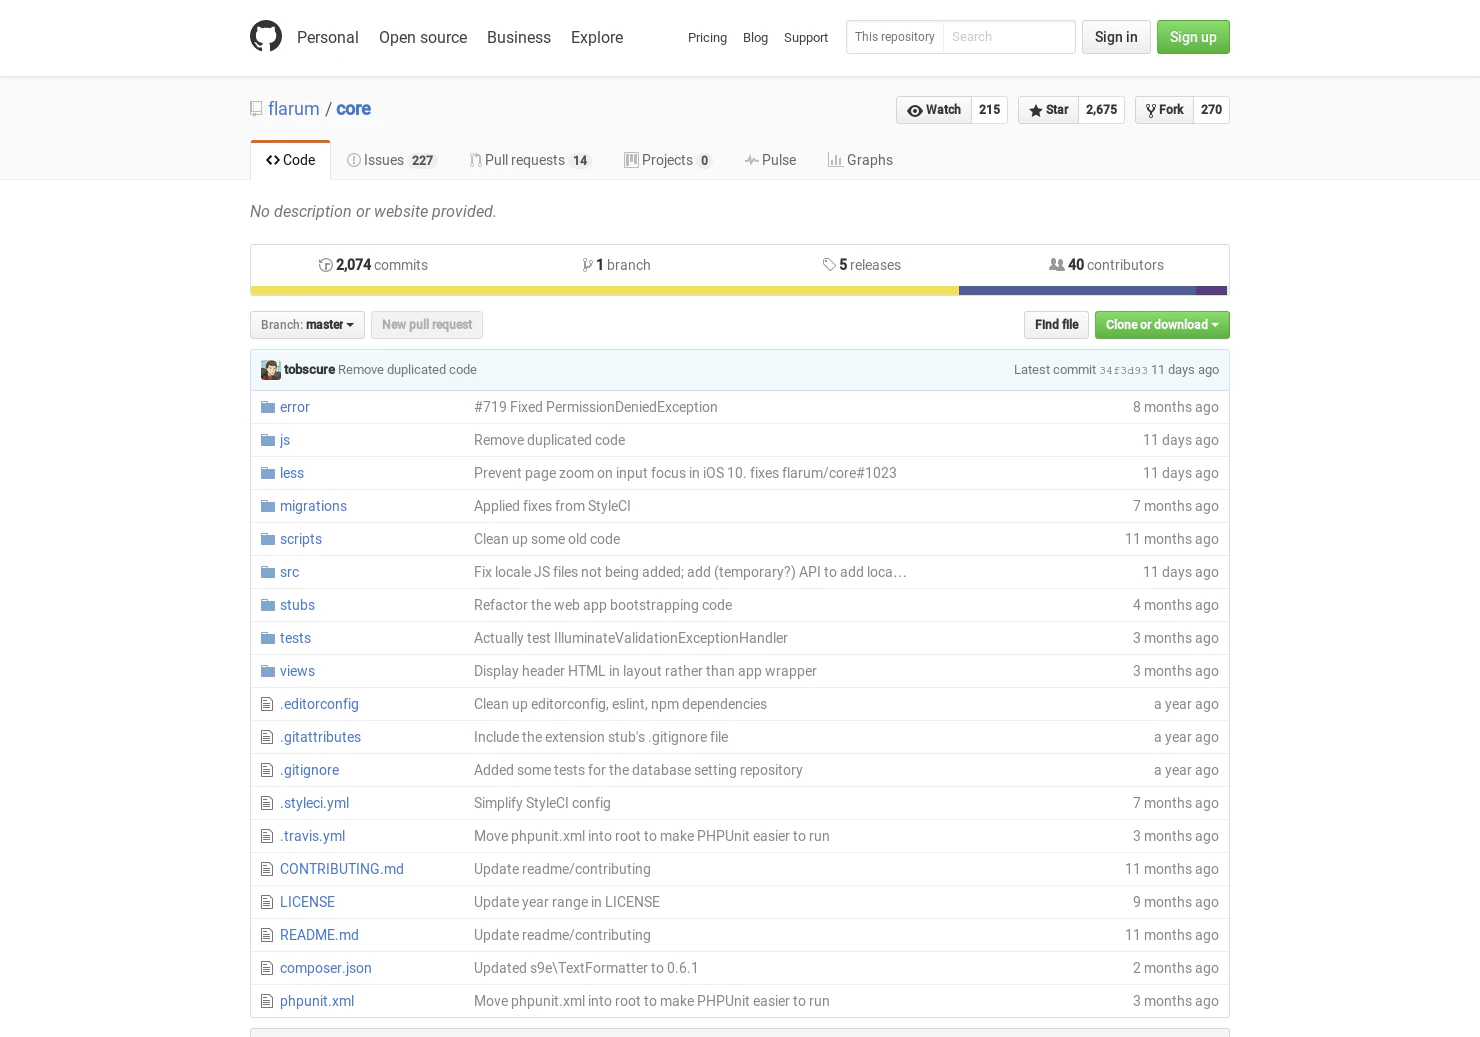Image resolution: width=1480 pixels, height=1037 pixels.
Task: View the 215 watchers count
Action: (990, 110)
